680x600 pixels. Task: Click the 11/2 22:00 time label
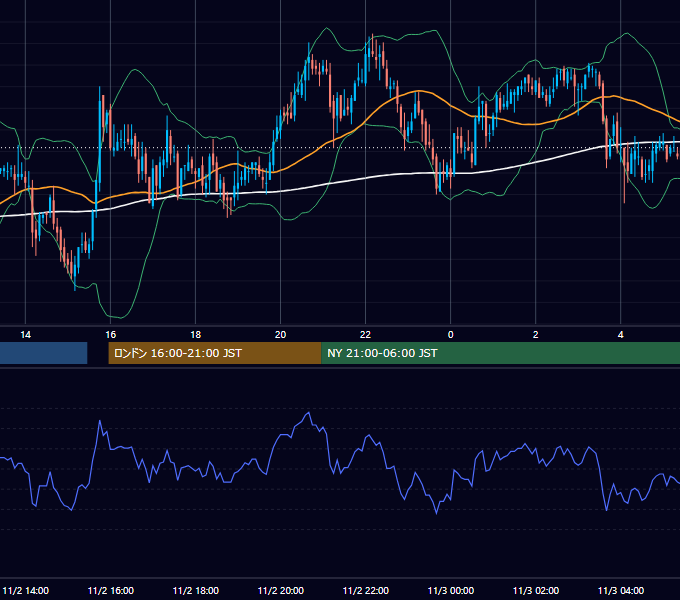[x=366, y=590]
